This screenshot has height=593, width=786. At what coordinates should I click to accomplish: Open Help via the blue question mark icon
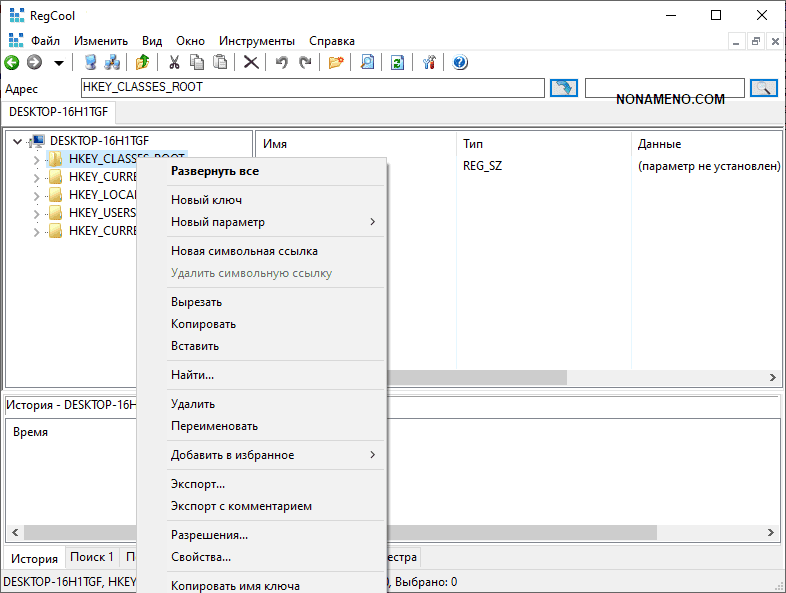tap(460, 62)
